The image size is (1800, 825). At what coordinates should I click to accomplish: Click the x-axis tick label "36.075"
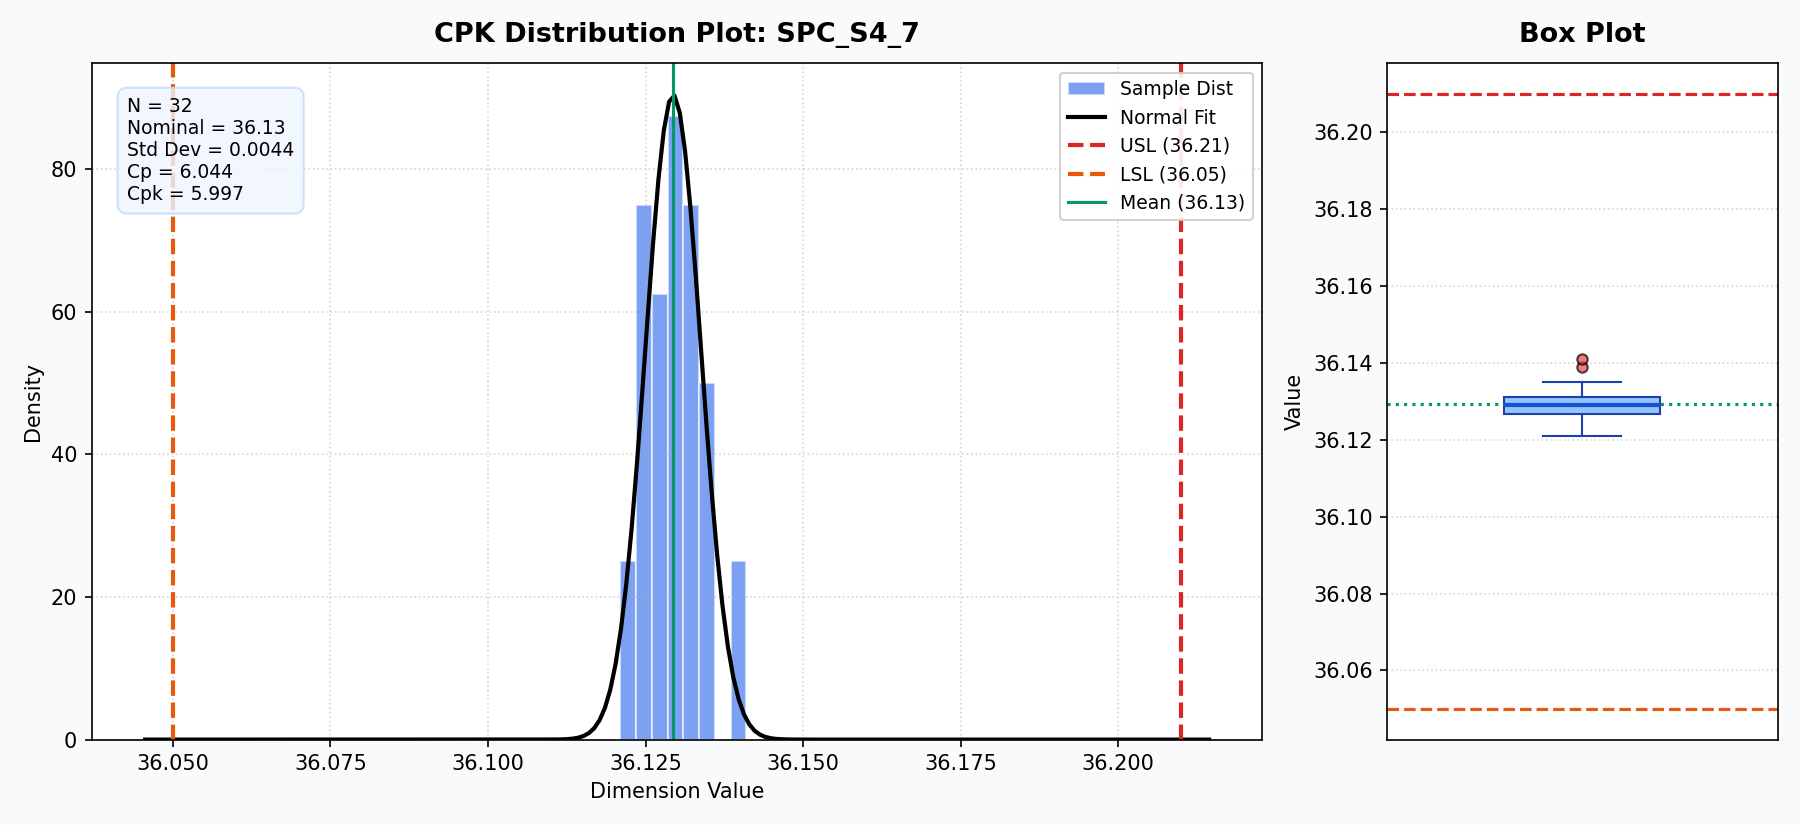(331, 763)
